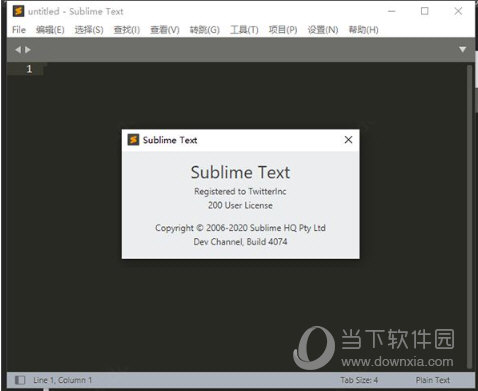Click the Registered to TwitterInc text
Viewport: 478px width, 391px height.
(x=240, y=191)
